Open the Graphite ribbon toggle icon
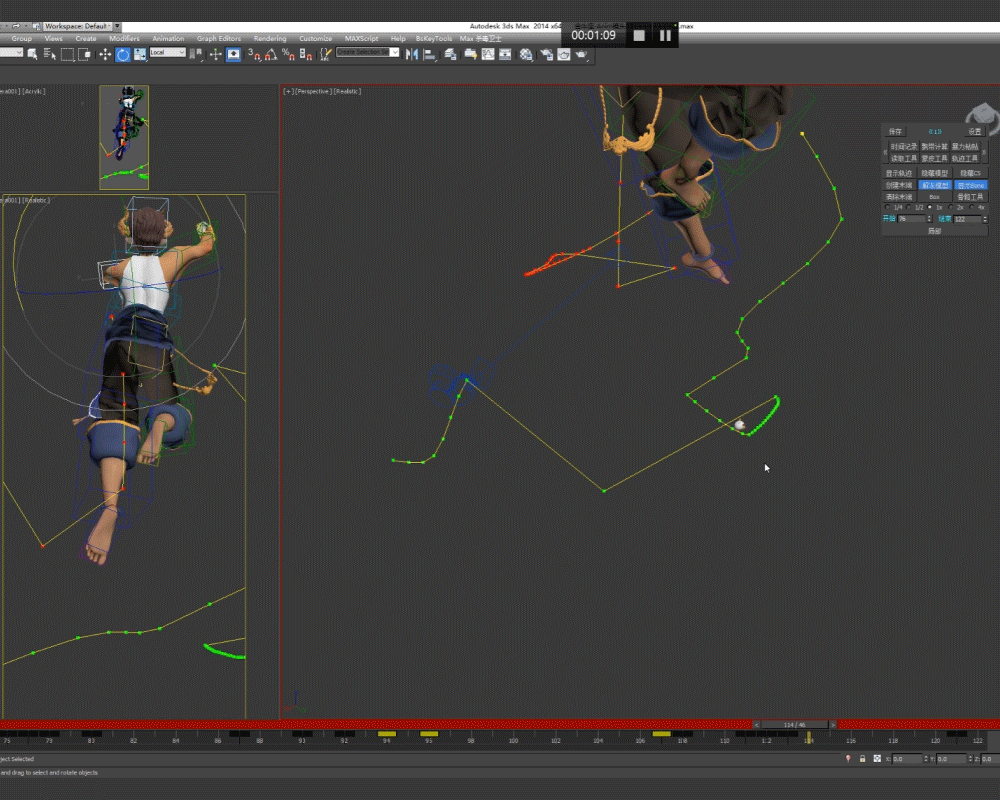 (471, 55)
